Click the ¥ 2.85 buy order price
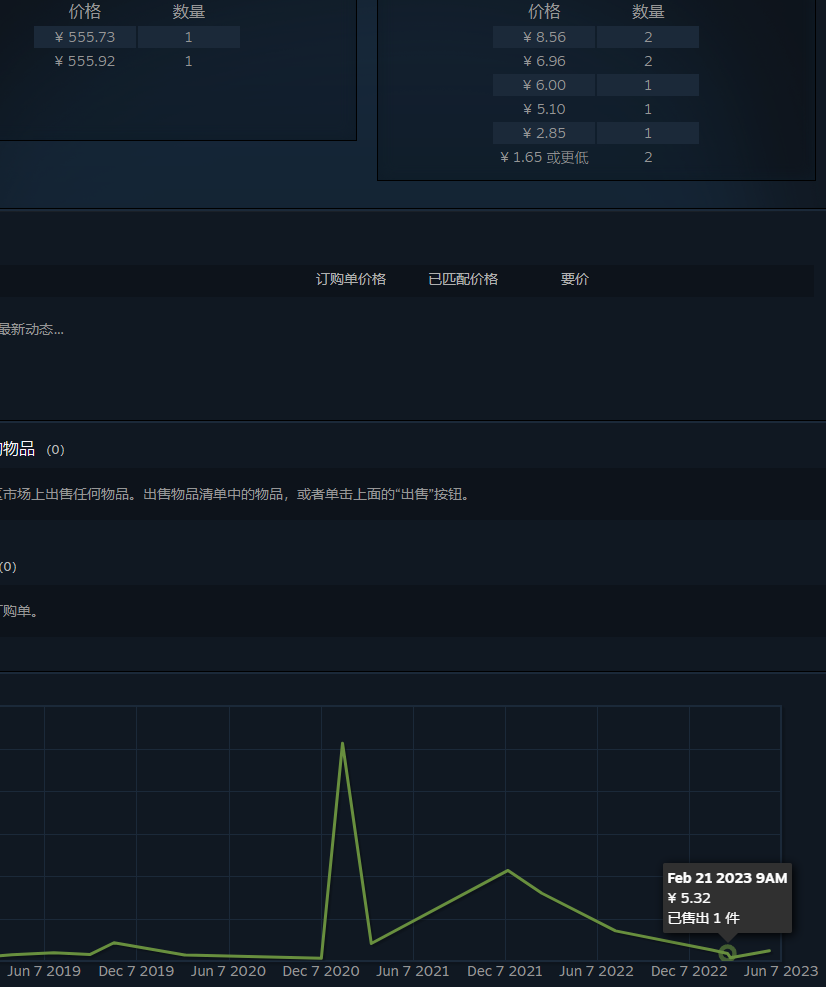This screenshot has height=987, width=826. tap(544, 133)
